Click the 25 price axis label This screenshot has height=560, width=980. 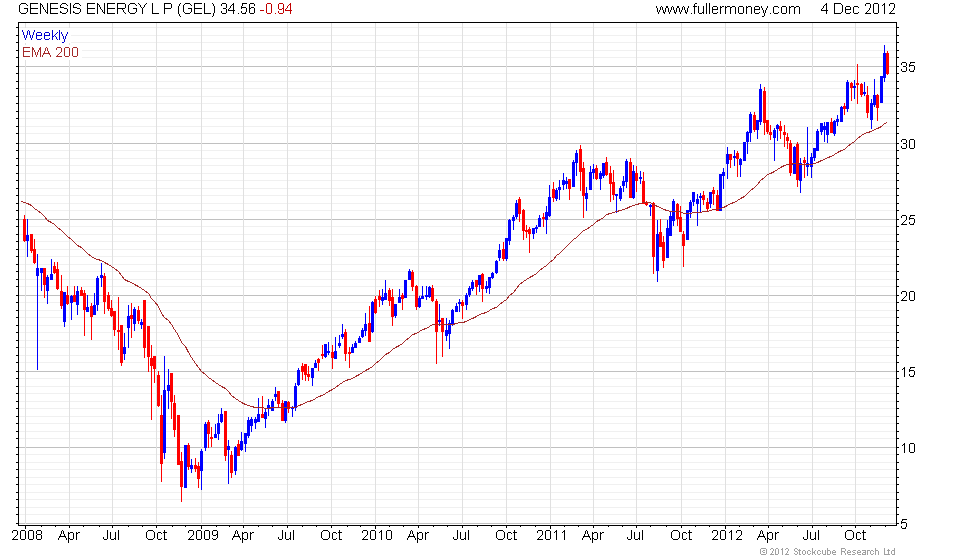(908, 220)
